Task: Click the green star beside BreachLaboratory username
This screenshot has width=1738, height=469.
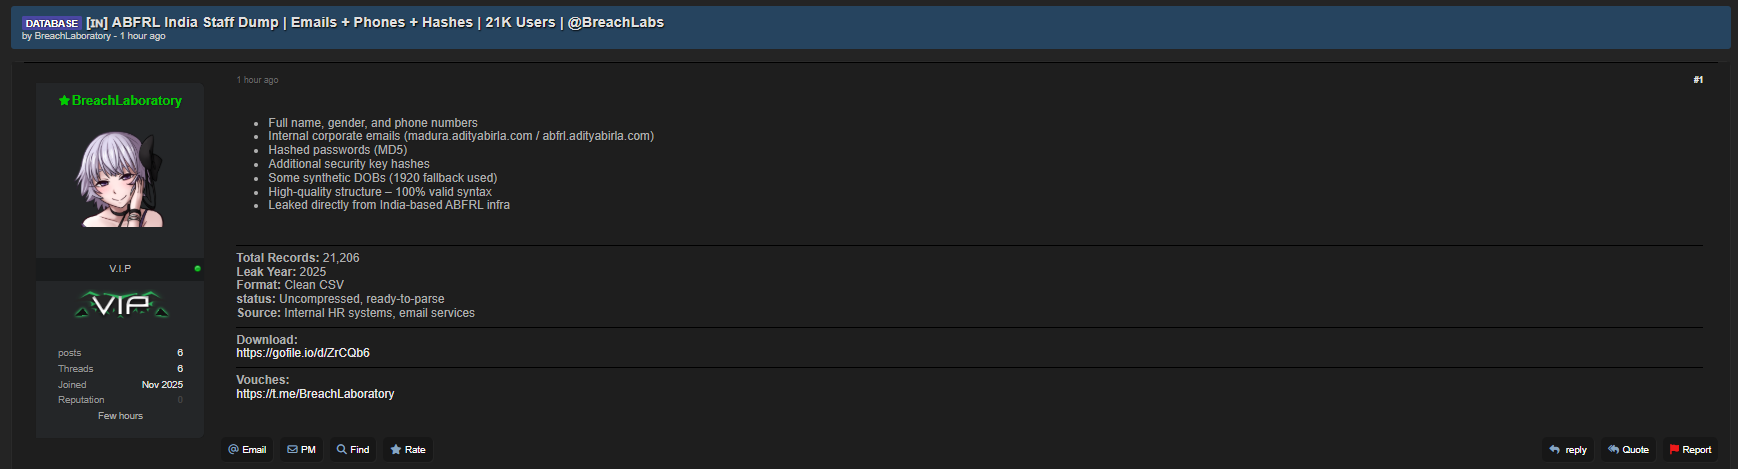Action: 64,101
